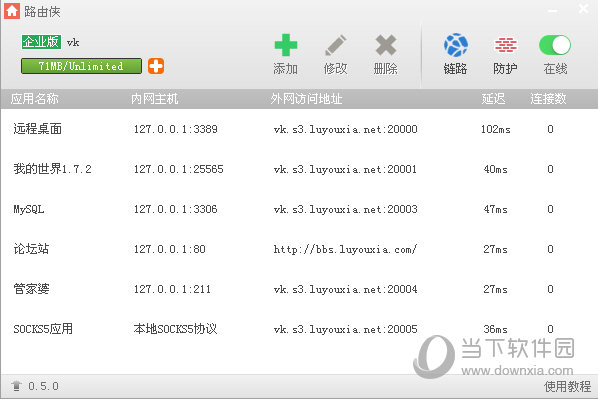Sort by the 延迟 column header
Image resolution: width=598 pixels, height=400 pixels.
493,99
